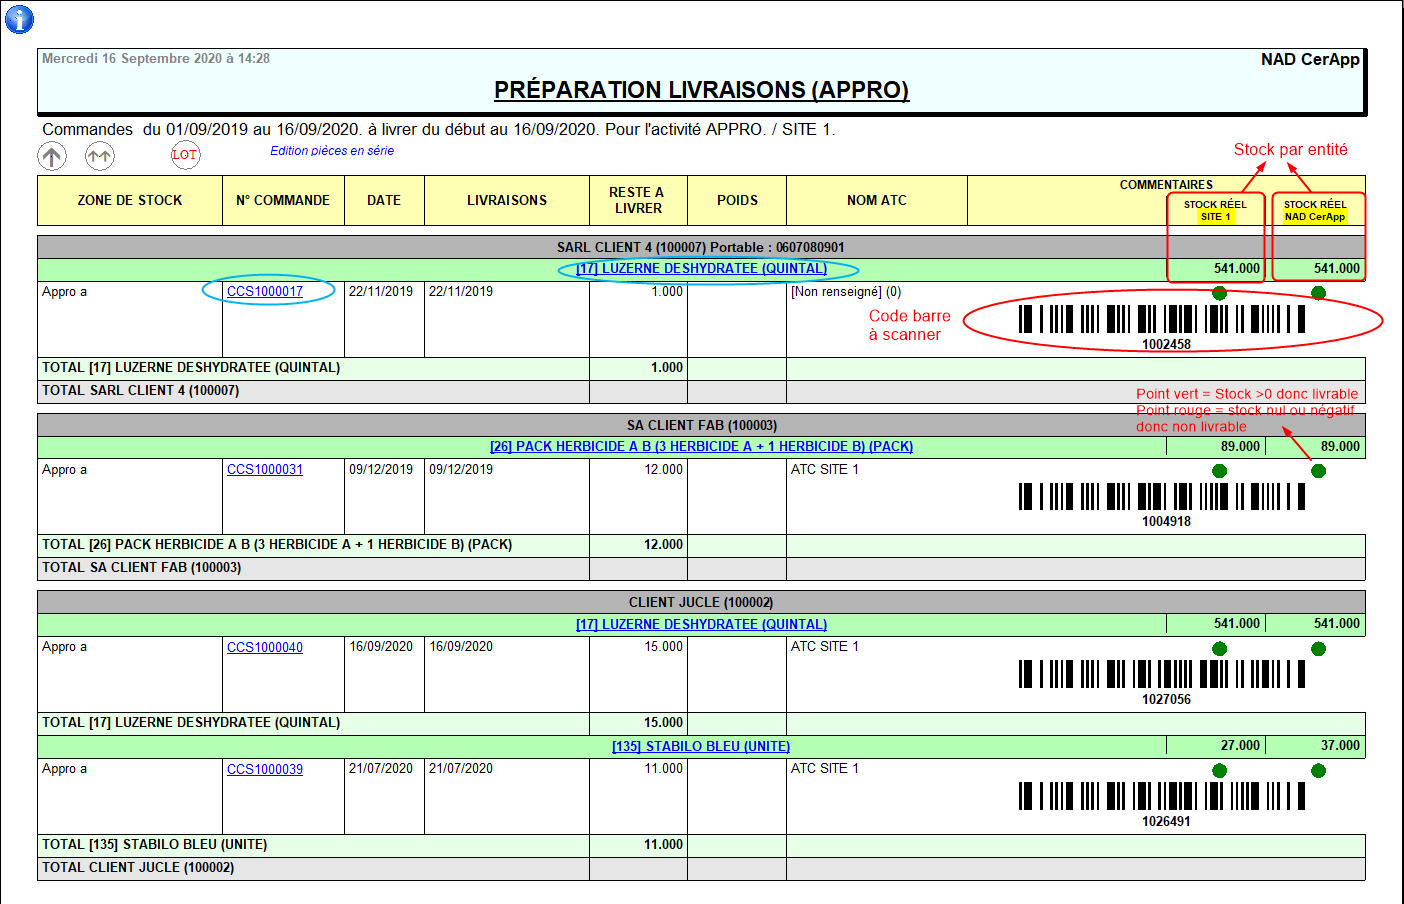Image resolution: width=1404 pixels, height=904 pixels.
Task: Open order link CCS1000040
Action: click(x=265, y=648)
